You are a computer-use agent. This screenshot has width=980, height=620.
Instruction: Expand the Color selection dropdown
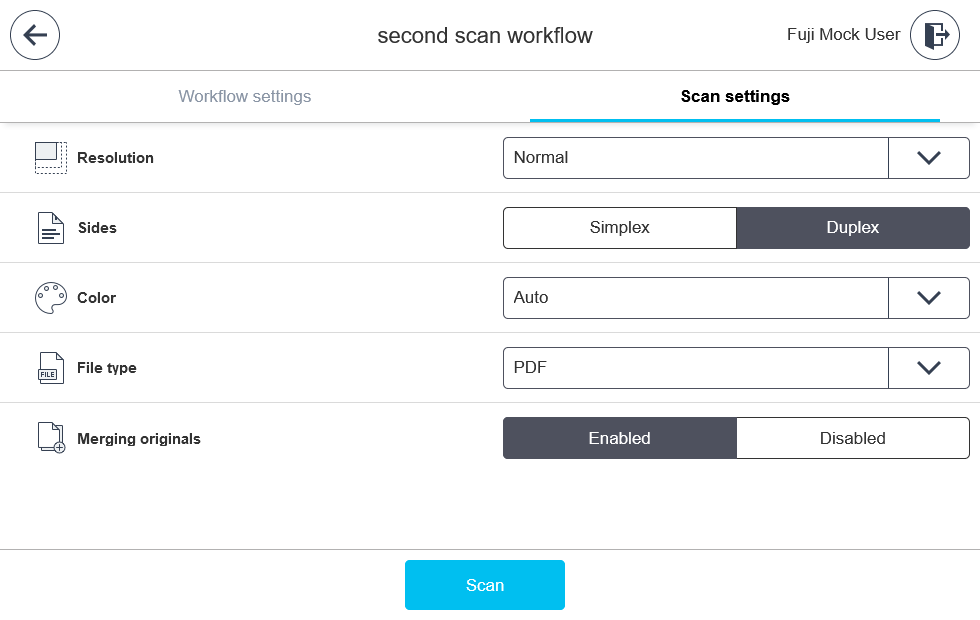(929, 297)
